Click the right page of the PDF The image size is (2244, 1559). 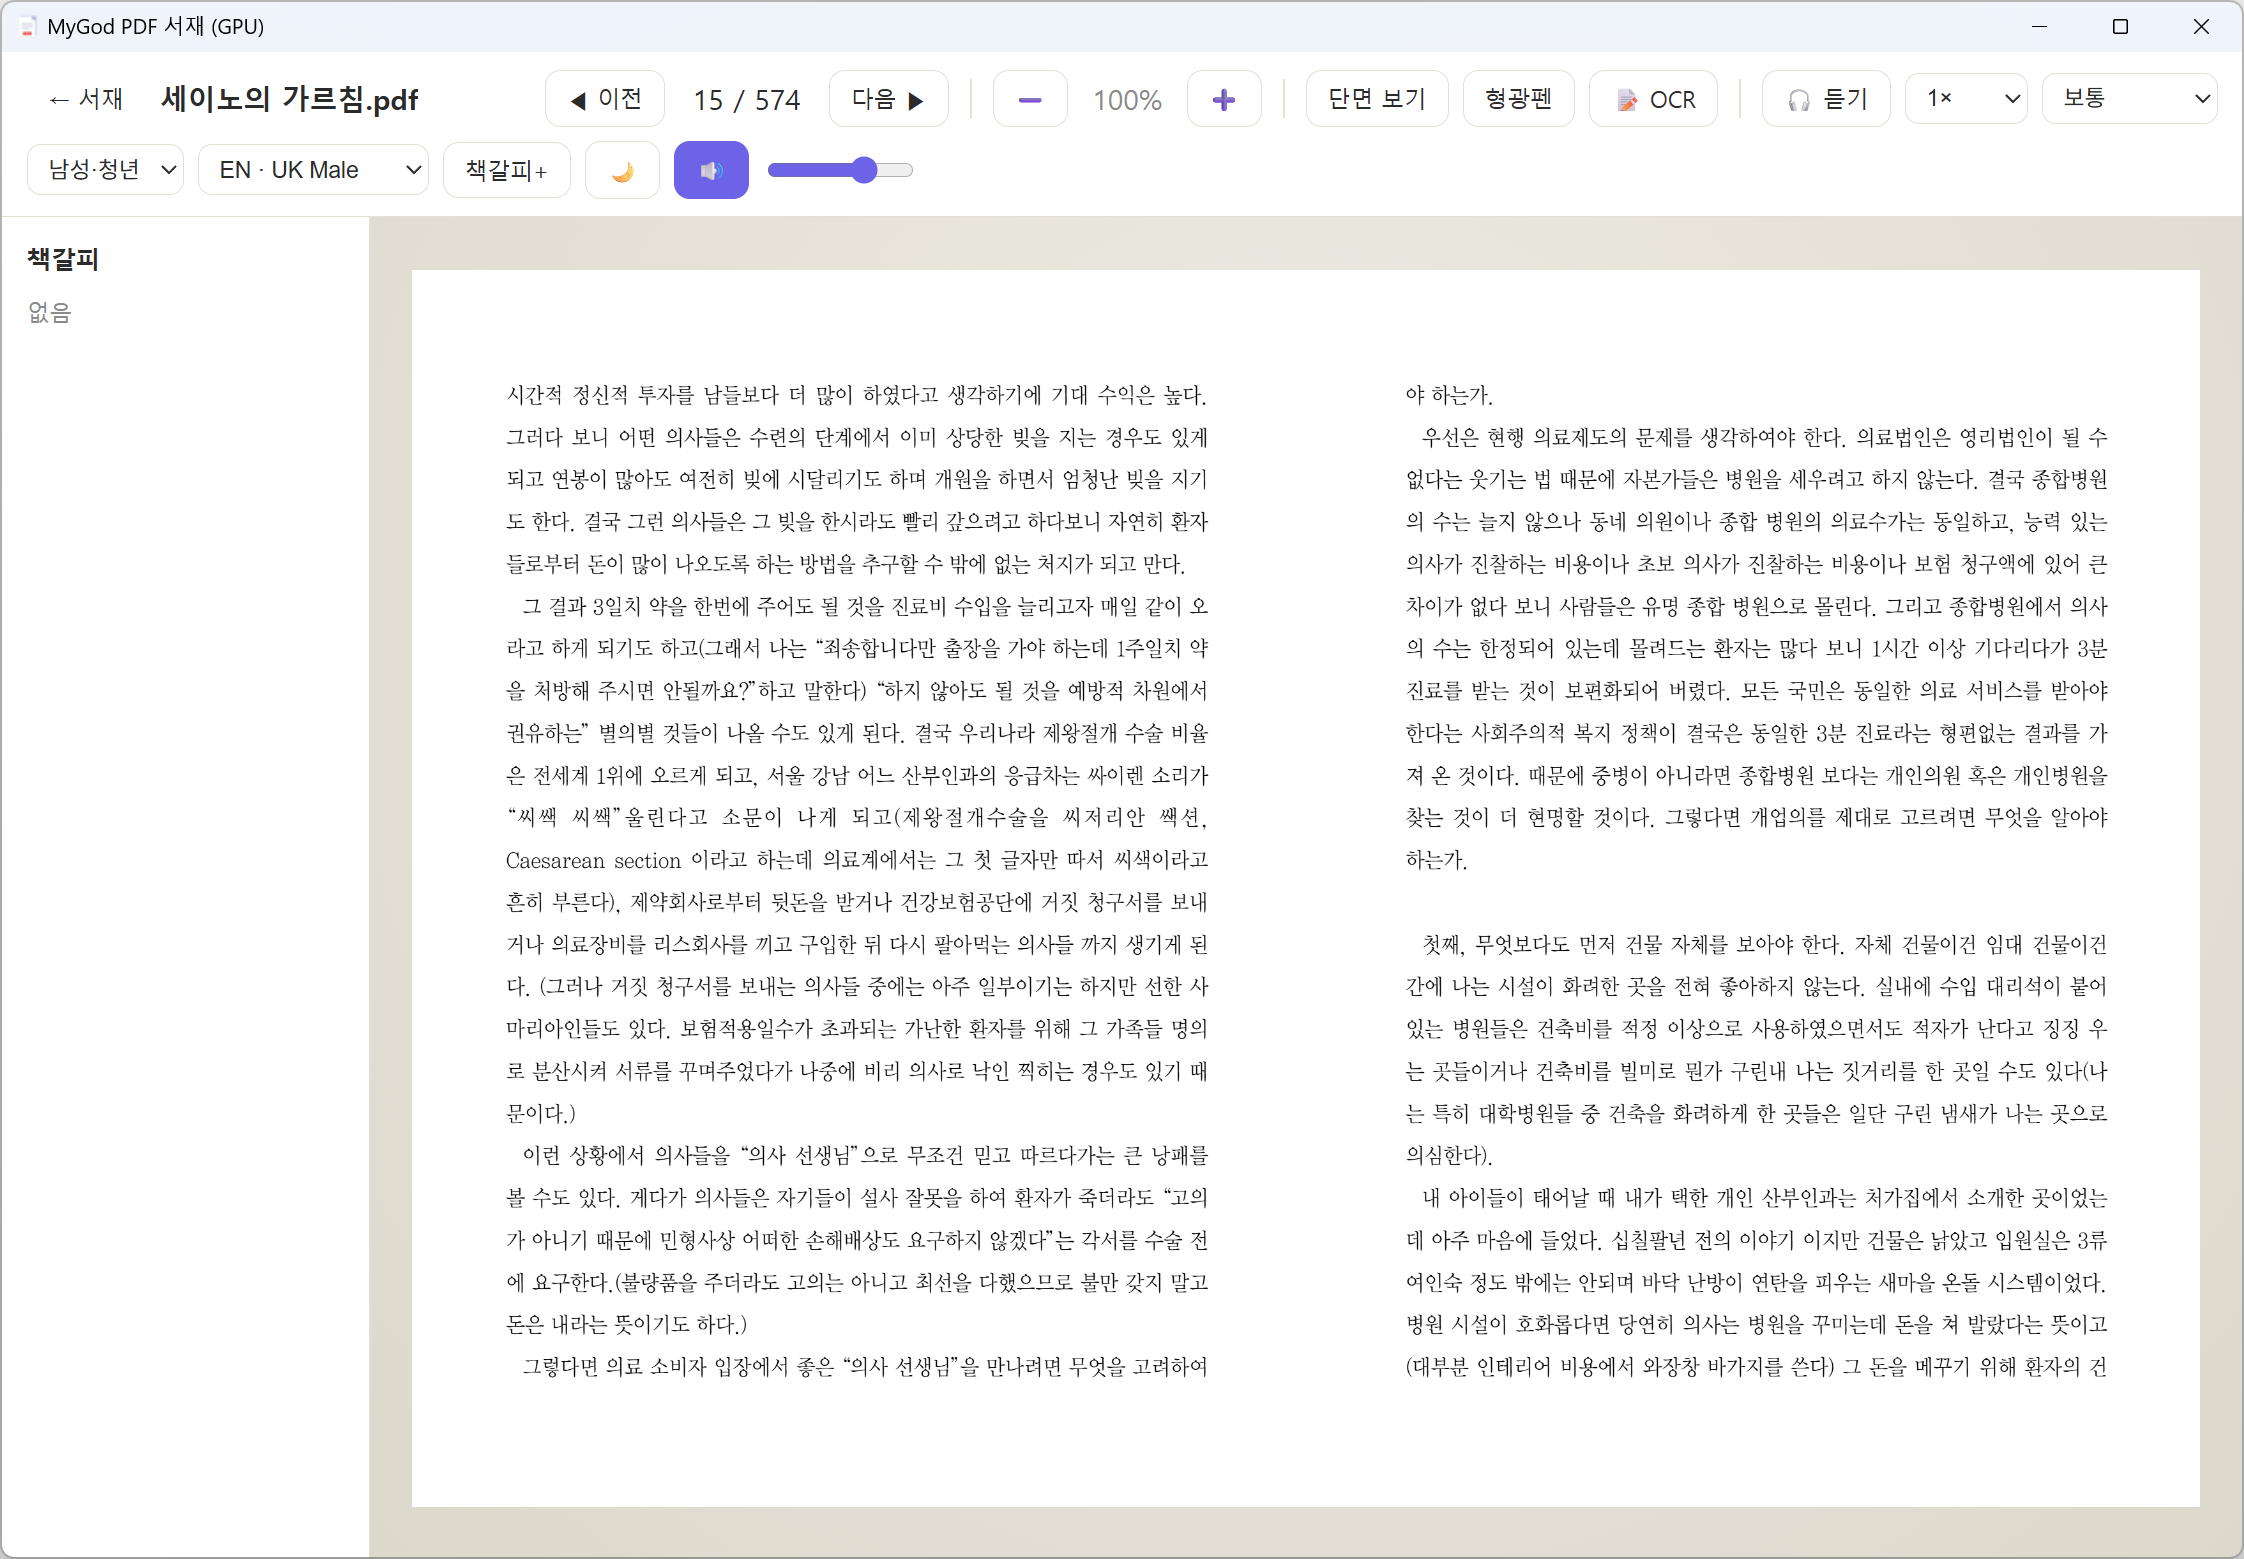(1756, 880)
